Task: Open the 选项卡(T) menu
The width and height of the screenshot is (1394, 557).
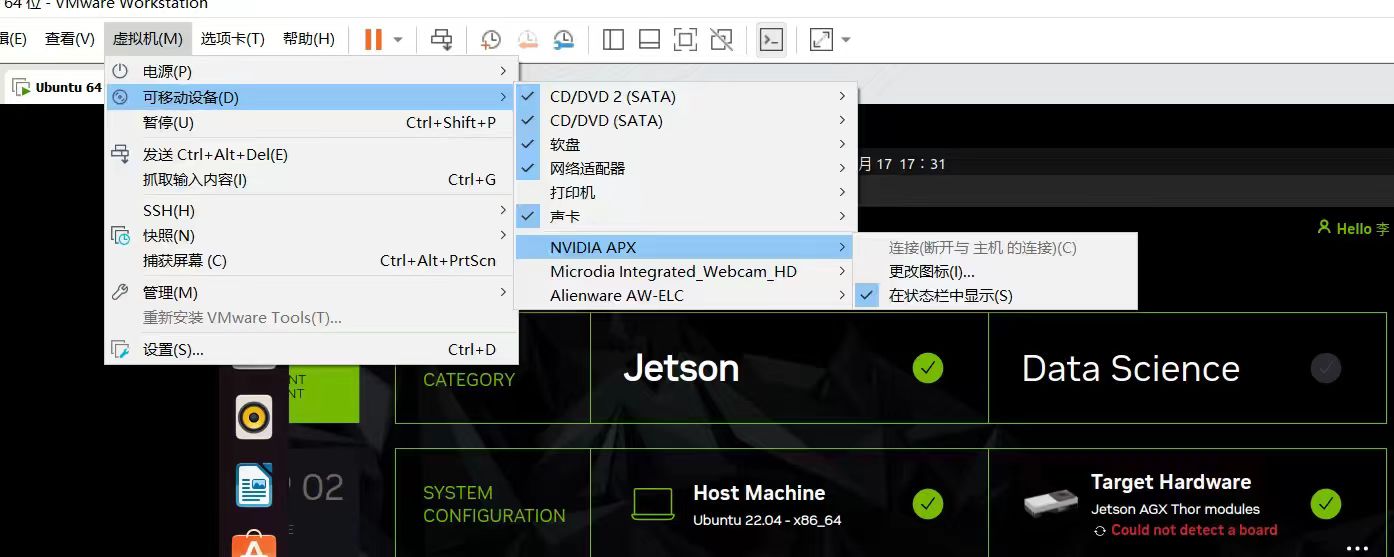Action: pos(232,39)
